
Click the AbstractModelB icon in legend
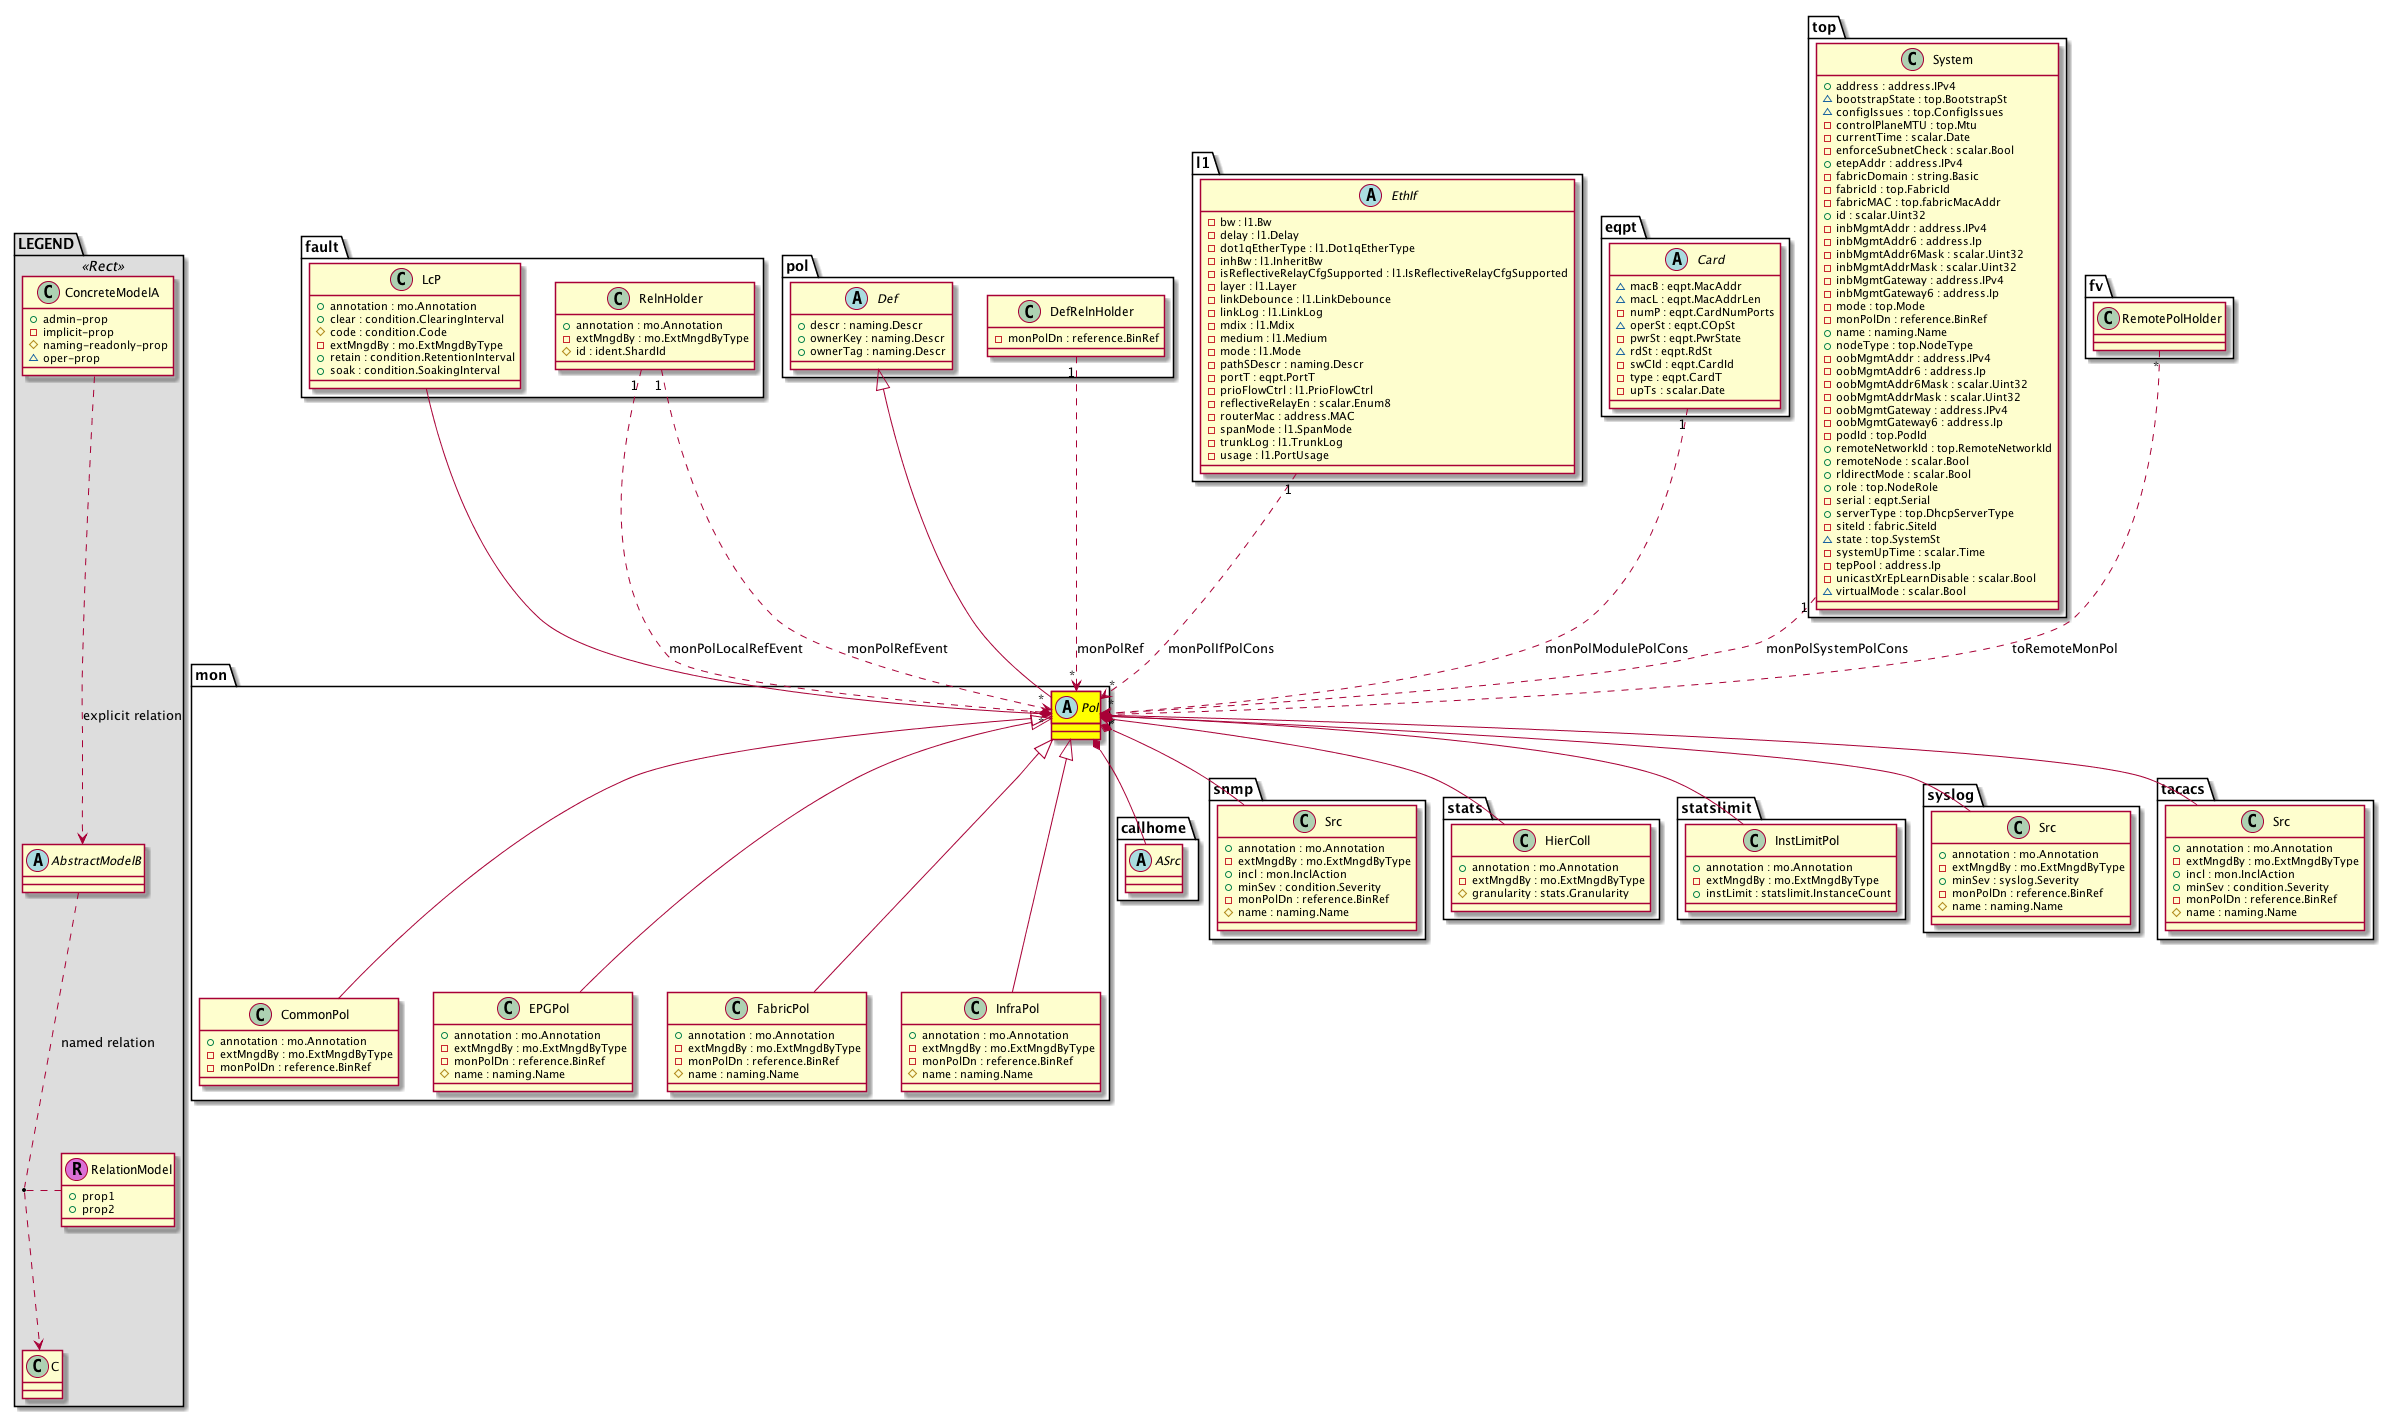37,860
